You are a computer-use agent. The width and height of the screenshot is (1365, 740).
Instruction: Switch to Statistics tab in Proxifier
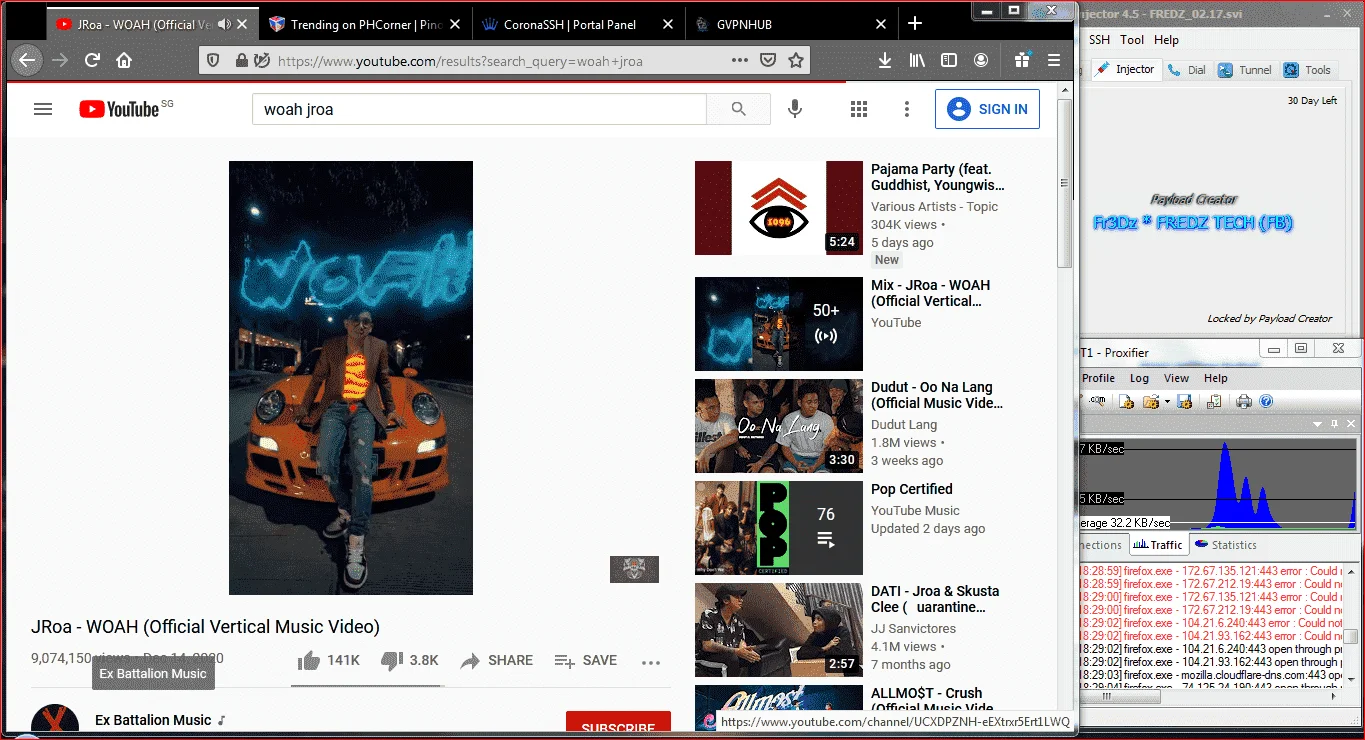1225,545
